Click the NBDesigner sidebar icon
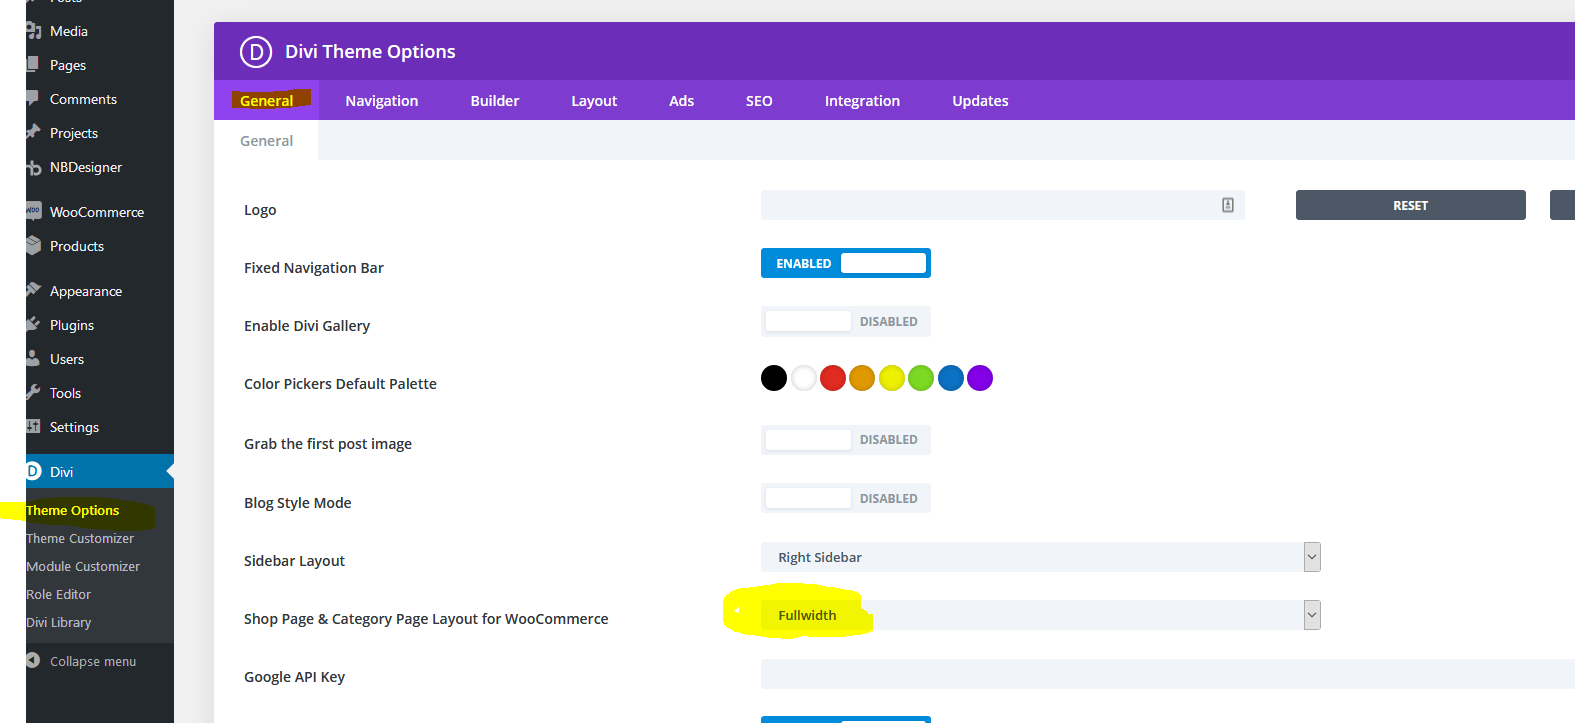Screen dimensions: 1575x723 pos(33,167)
